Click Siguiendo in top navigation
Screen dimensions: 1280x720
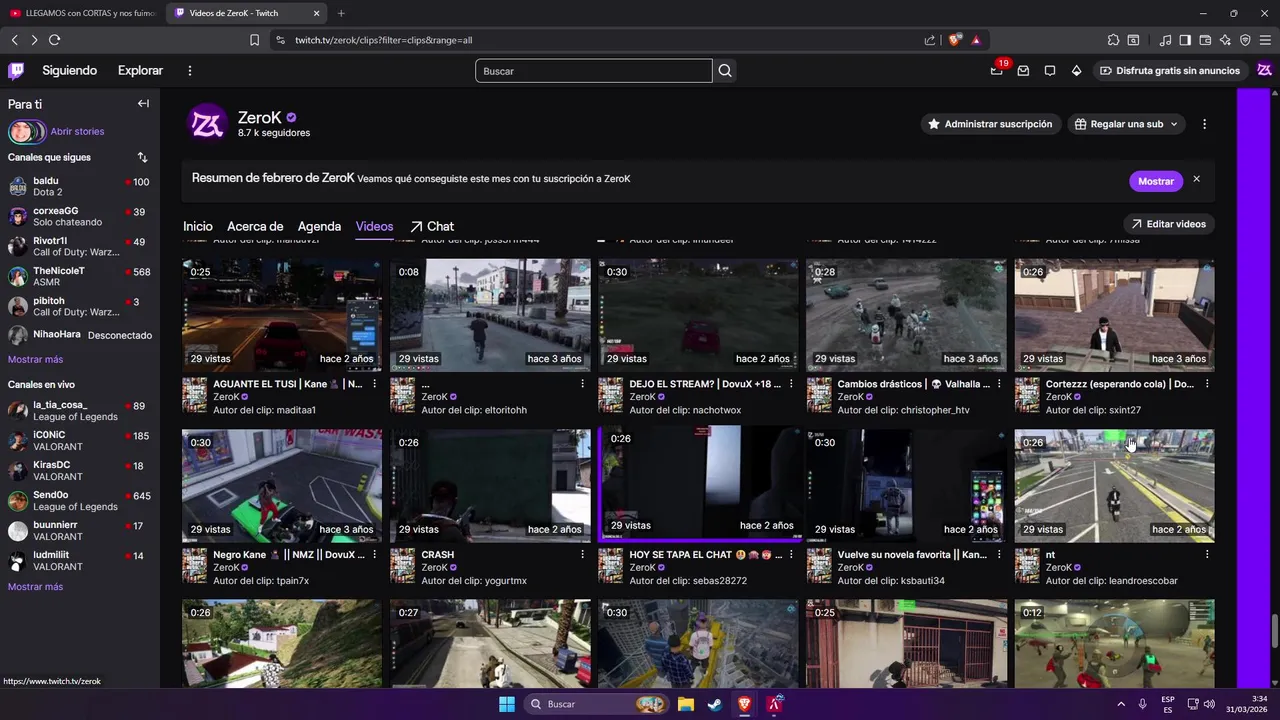pos(69,71)
